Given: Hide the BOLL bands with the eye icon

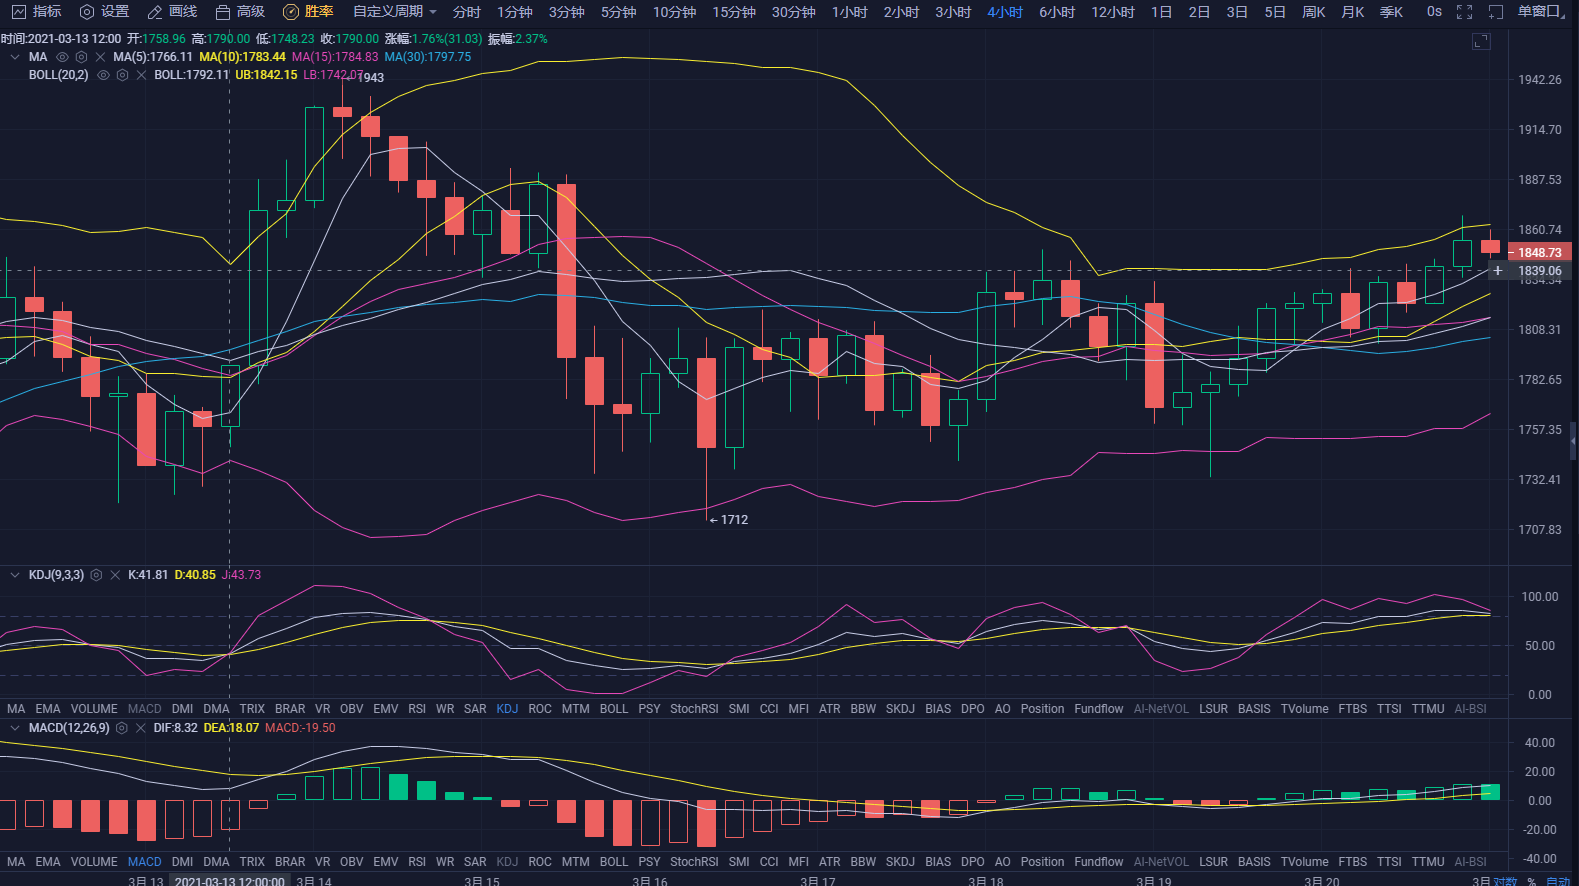Looking at the screenshot, I should click(x=103, y=75).
